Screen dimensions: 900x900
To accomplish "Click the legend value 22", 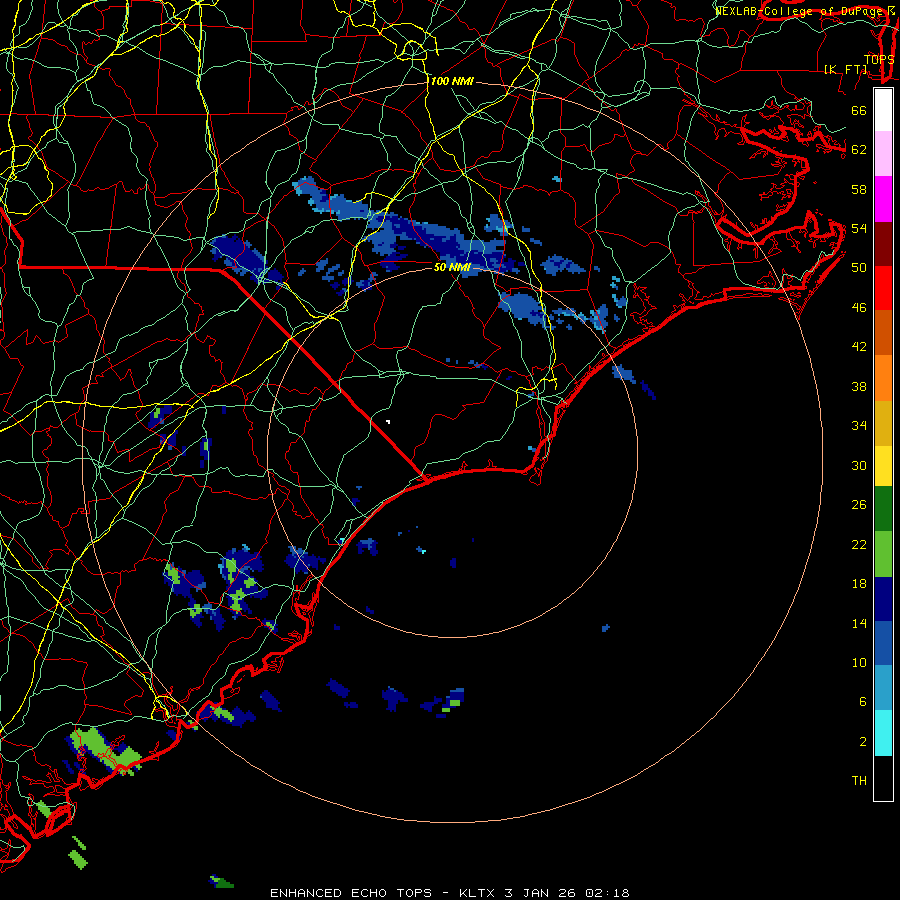I will 859,544.
